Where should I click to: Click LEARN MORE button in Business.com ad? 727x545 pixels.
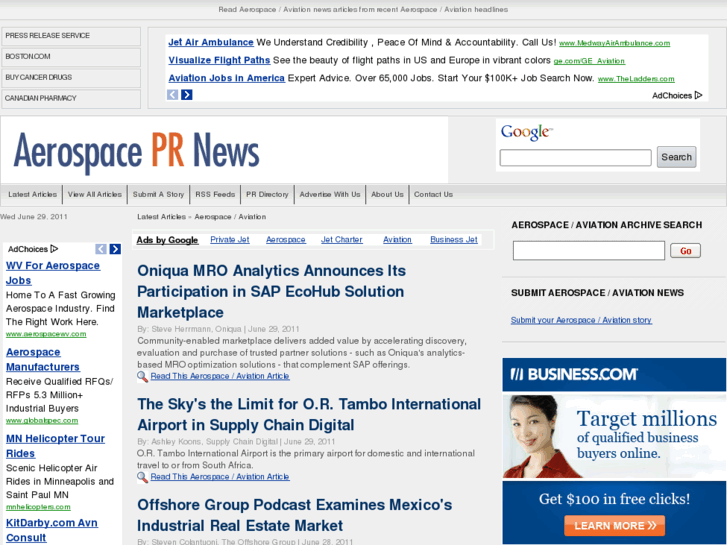[614, 526]
